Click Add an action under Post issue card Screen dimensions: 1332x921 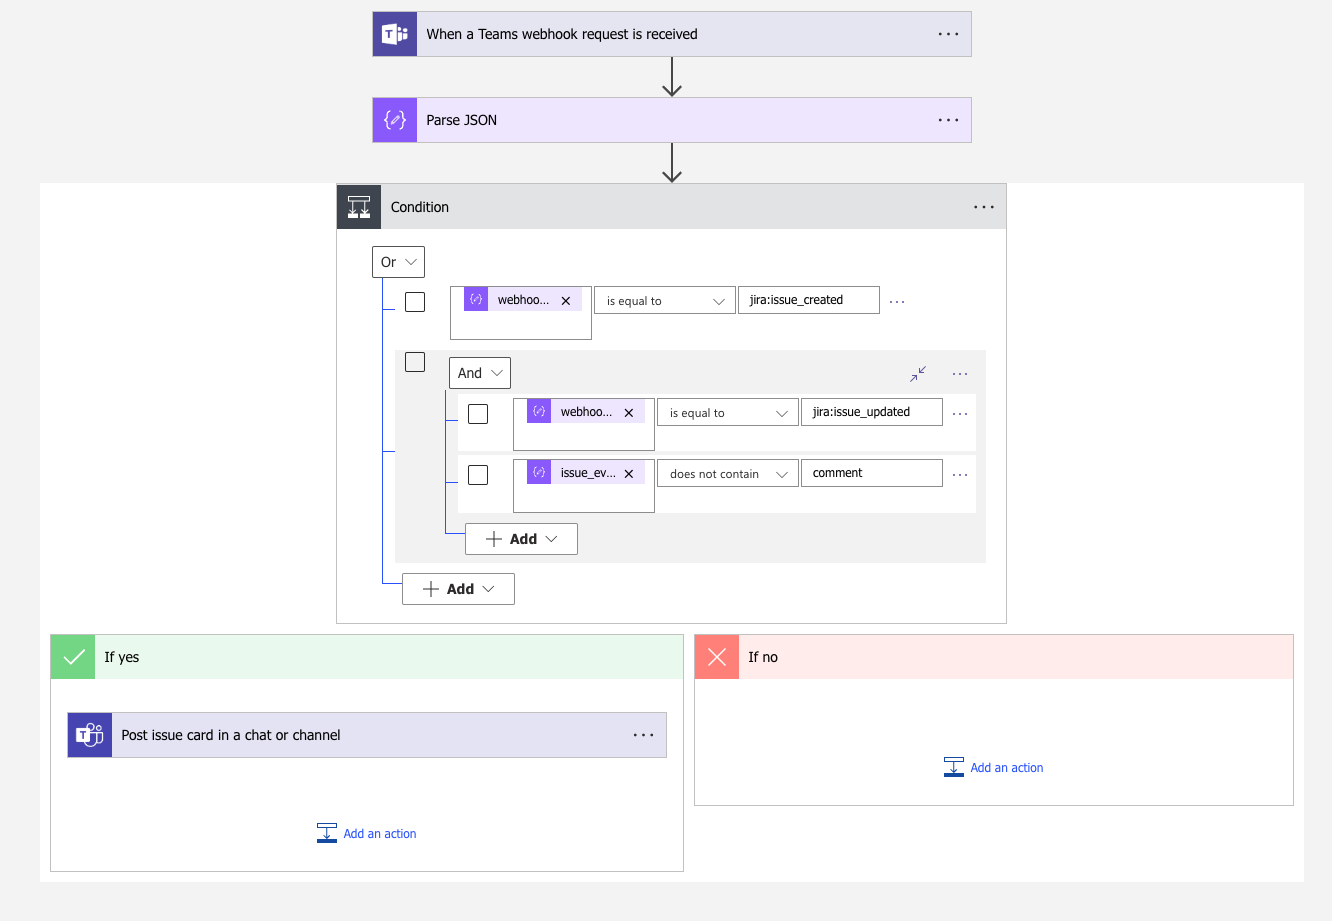(x=366, y=832)
